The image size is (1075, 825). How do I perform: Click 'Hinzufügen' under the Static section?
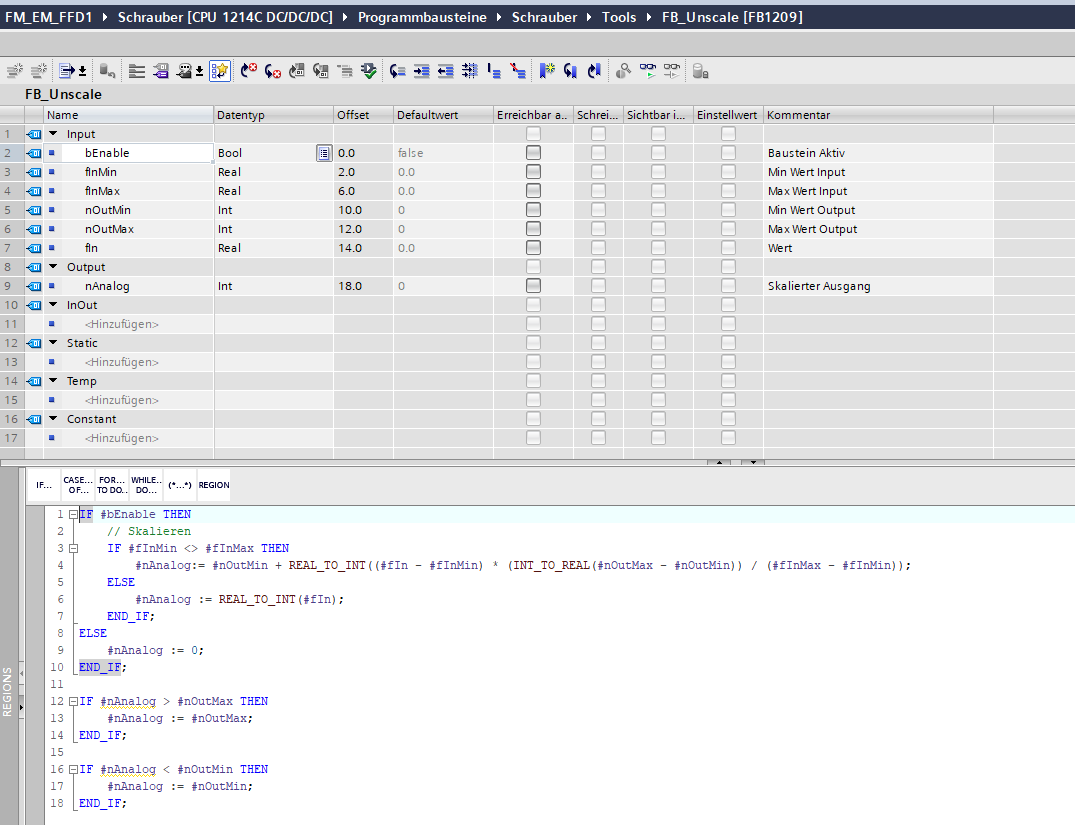tap(121, 362)
